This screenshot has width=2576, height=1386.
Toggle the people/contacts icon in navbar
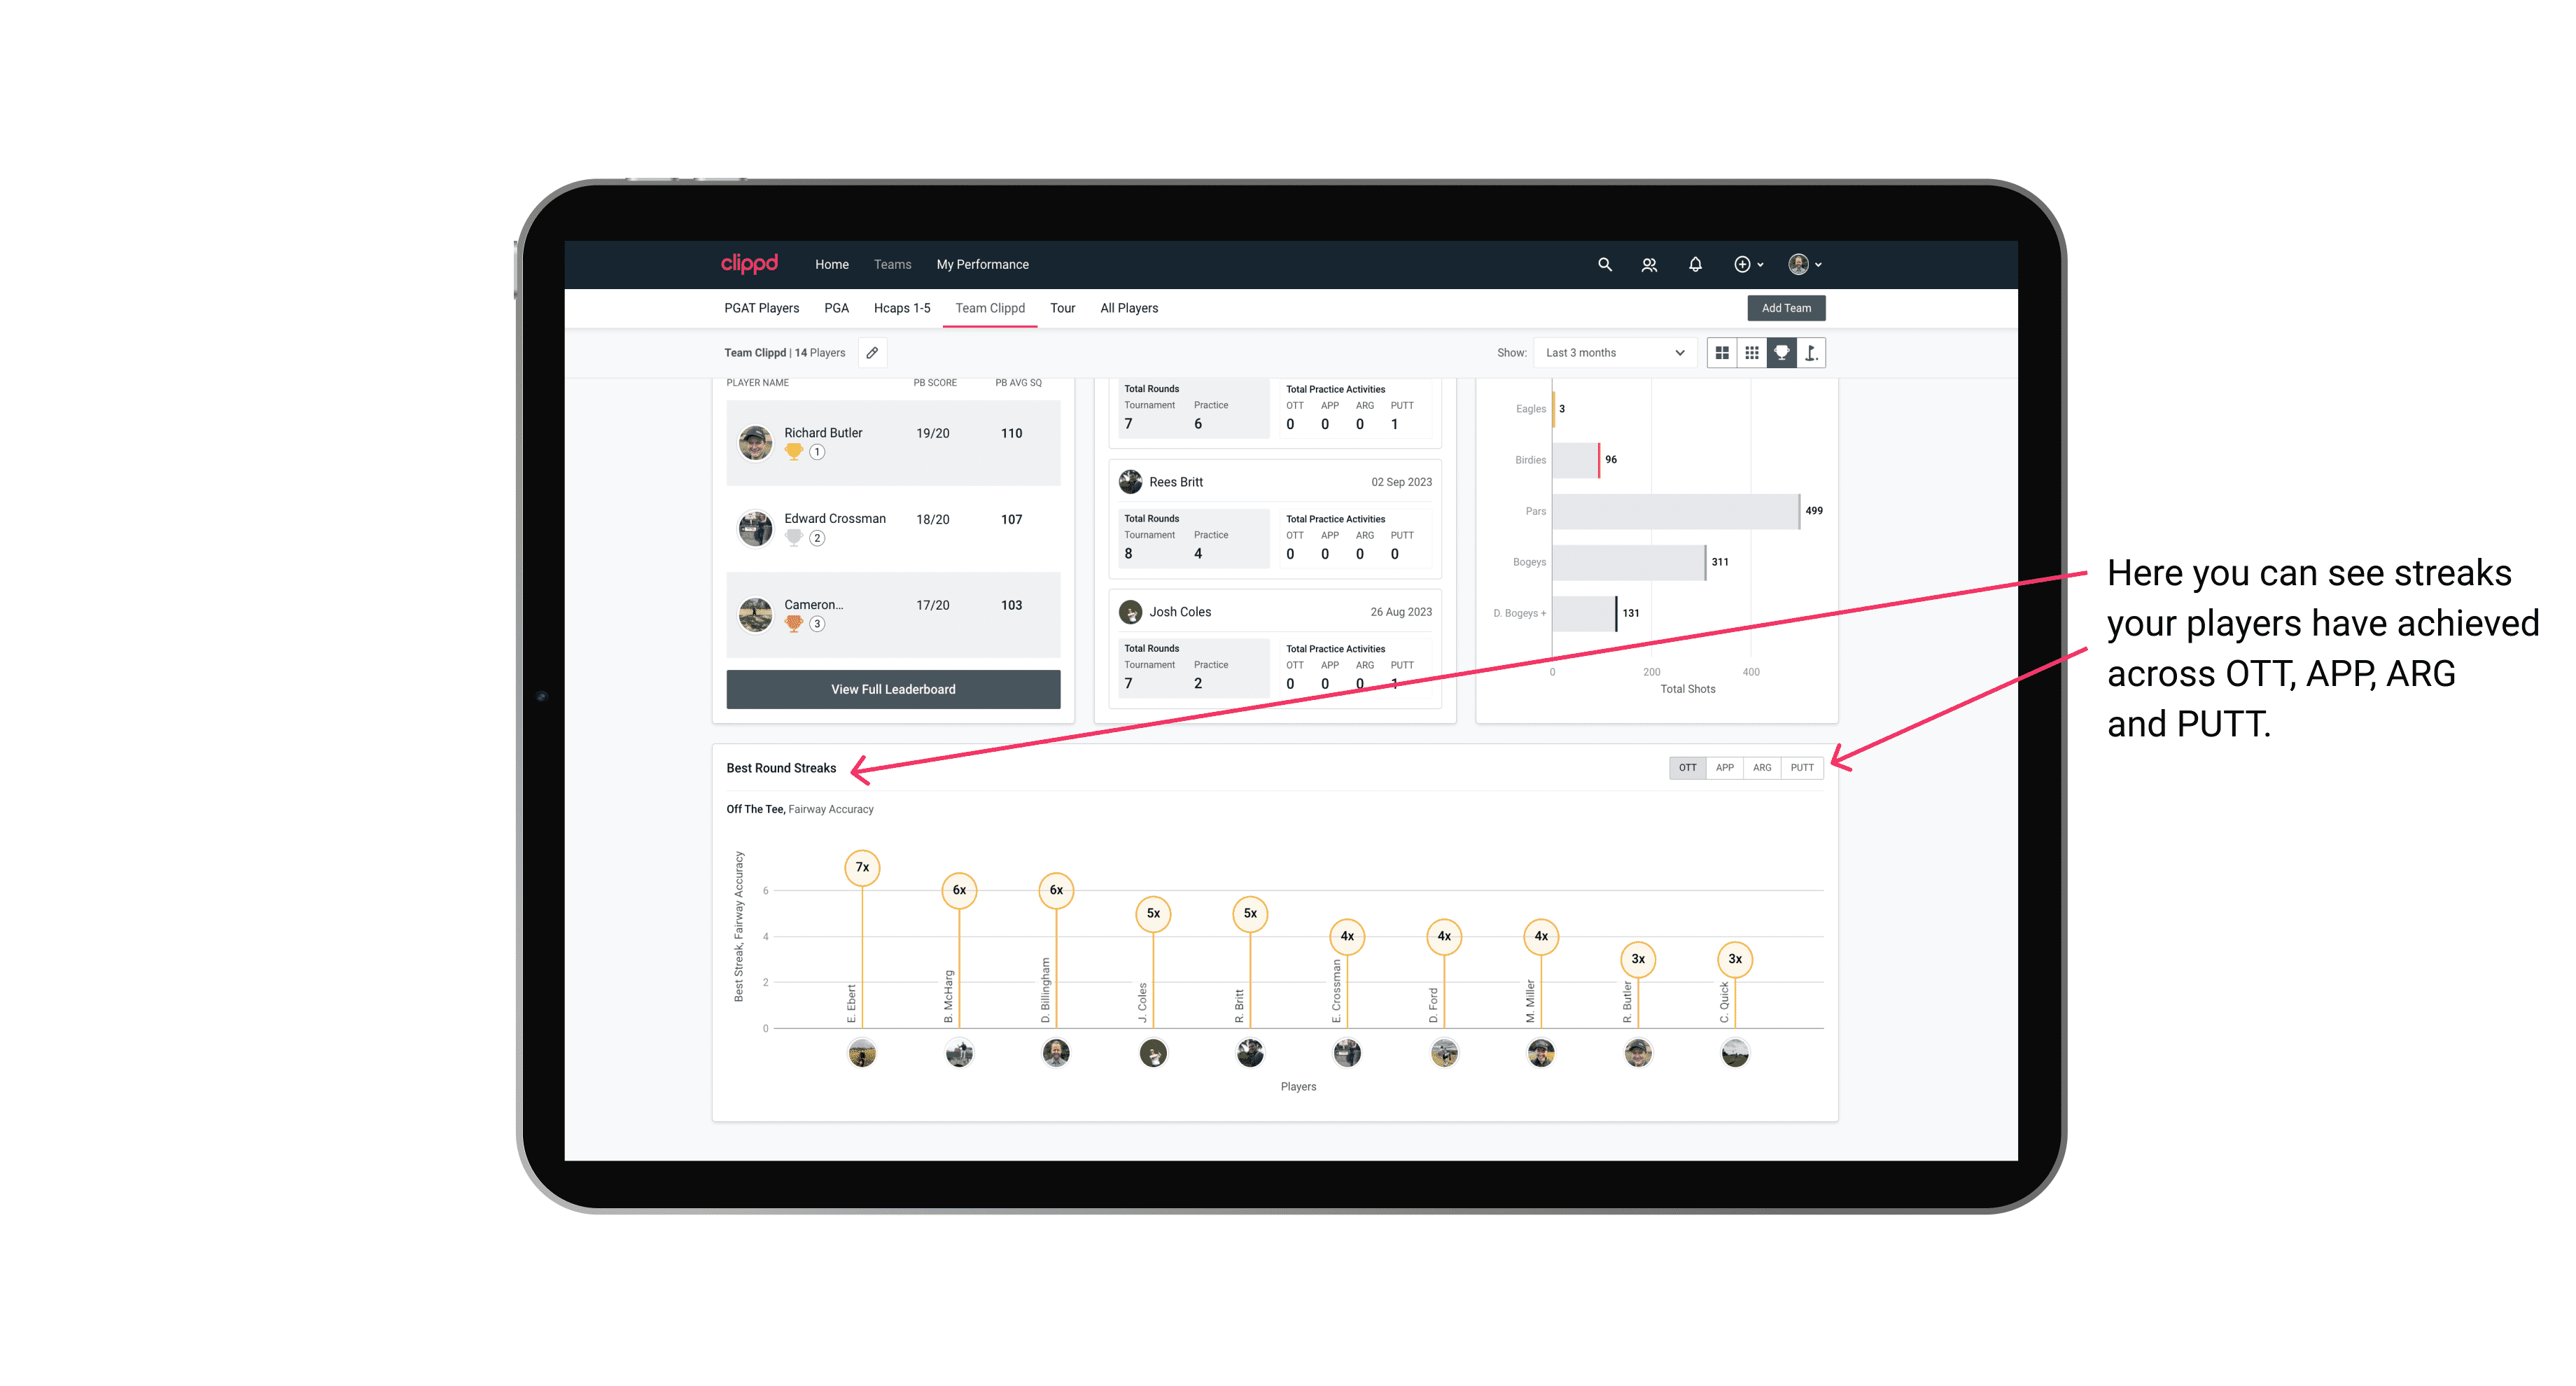(1646, 263)
